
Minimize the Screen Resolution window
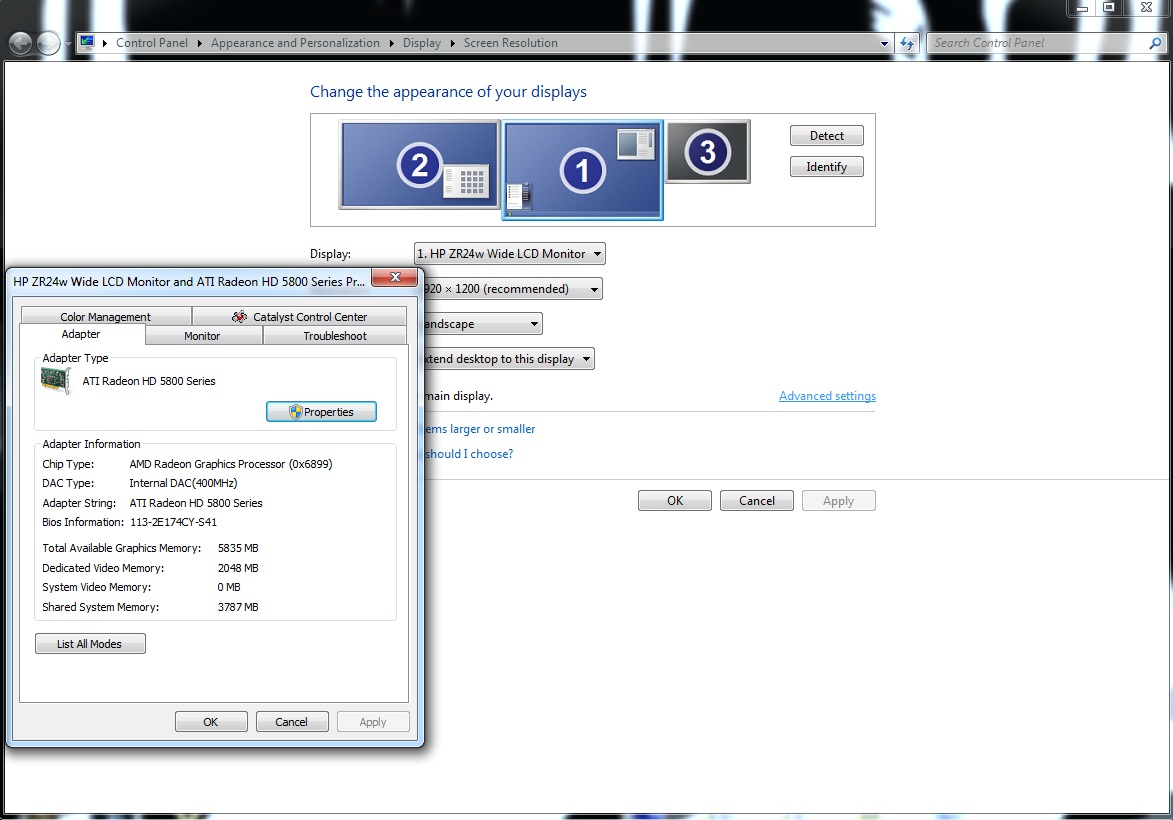point(1082,7)
